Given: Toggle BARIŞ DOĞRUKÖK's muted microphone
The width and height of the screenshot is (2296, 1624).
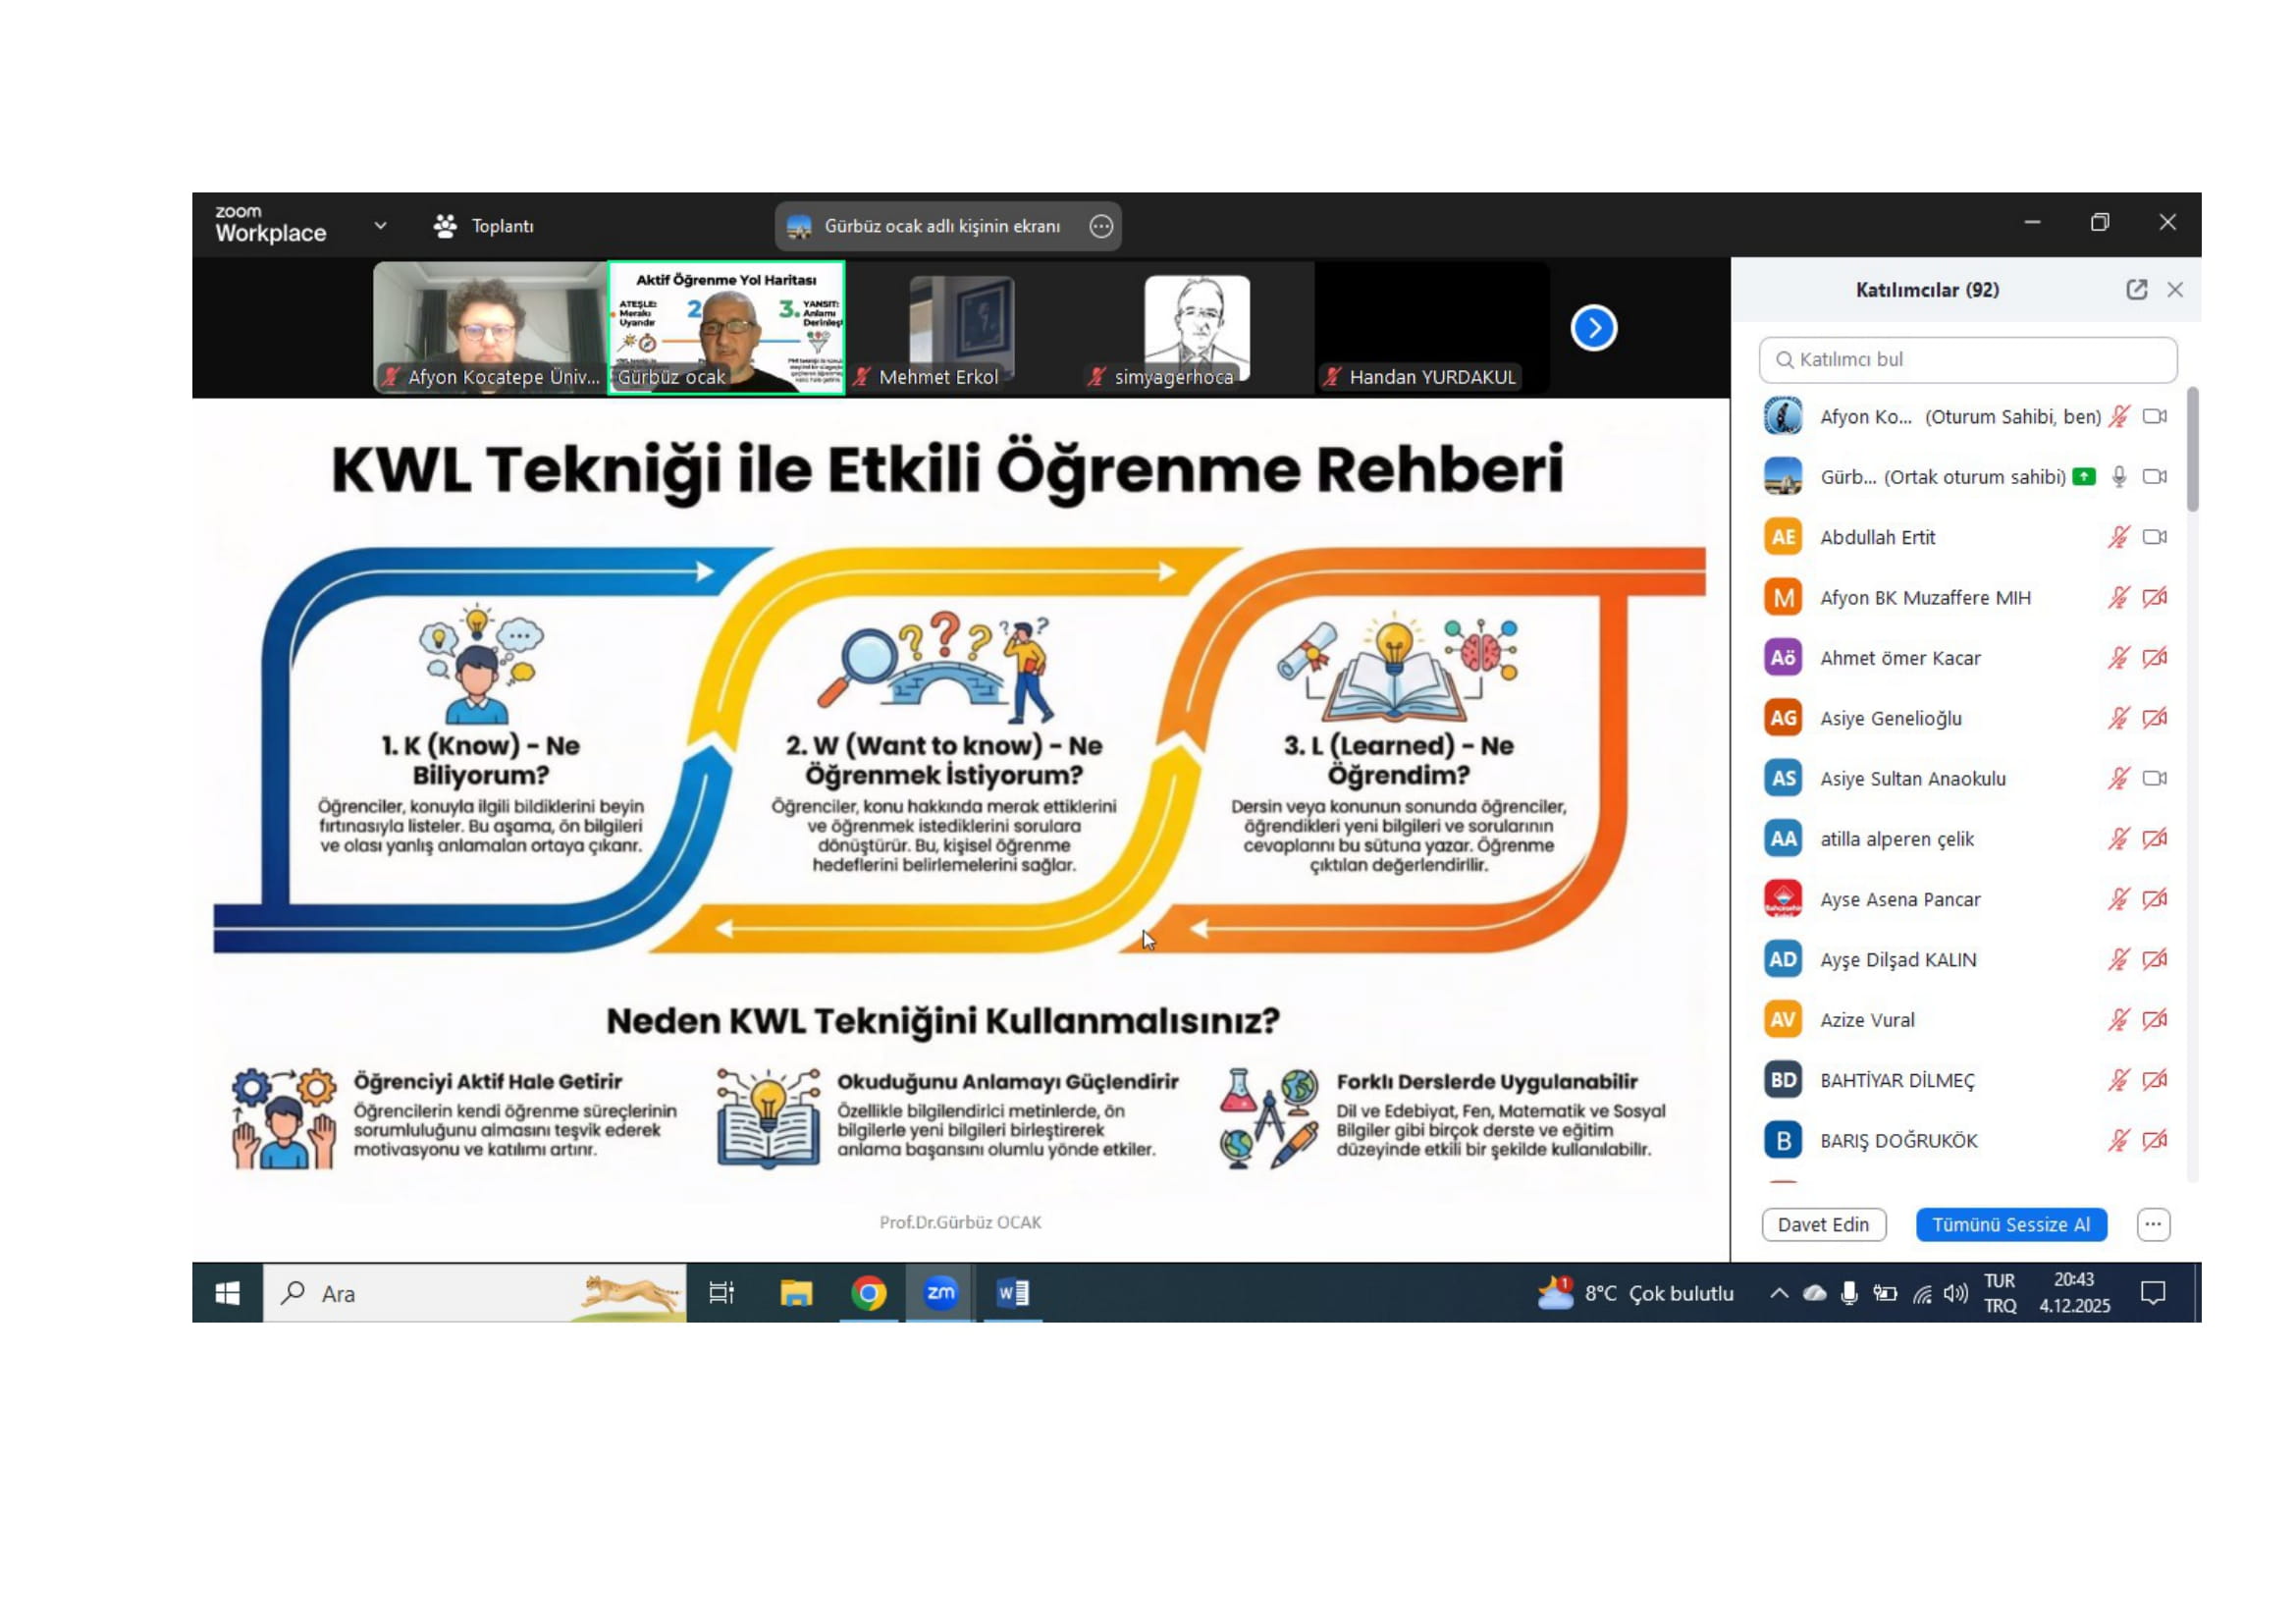Looking at the screenshot, I should click(2118, 1141).
